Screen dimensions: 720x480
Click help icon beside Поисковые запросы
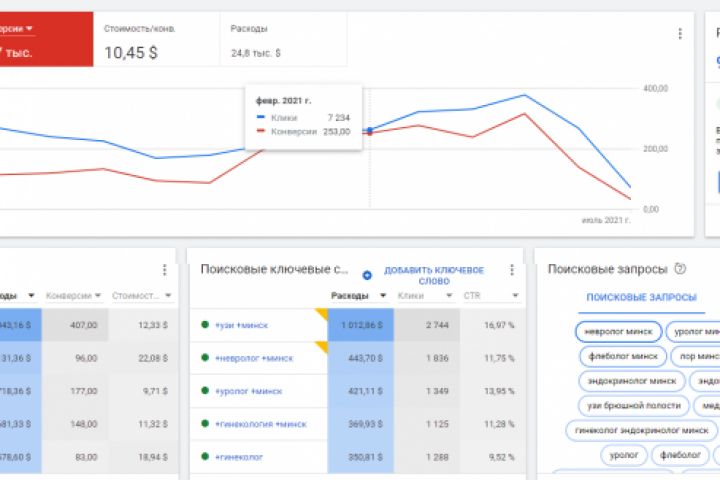click(x=680, y=269)
